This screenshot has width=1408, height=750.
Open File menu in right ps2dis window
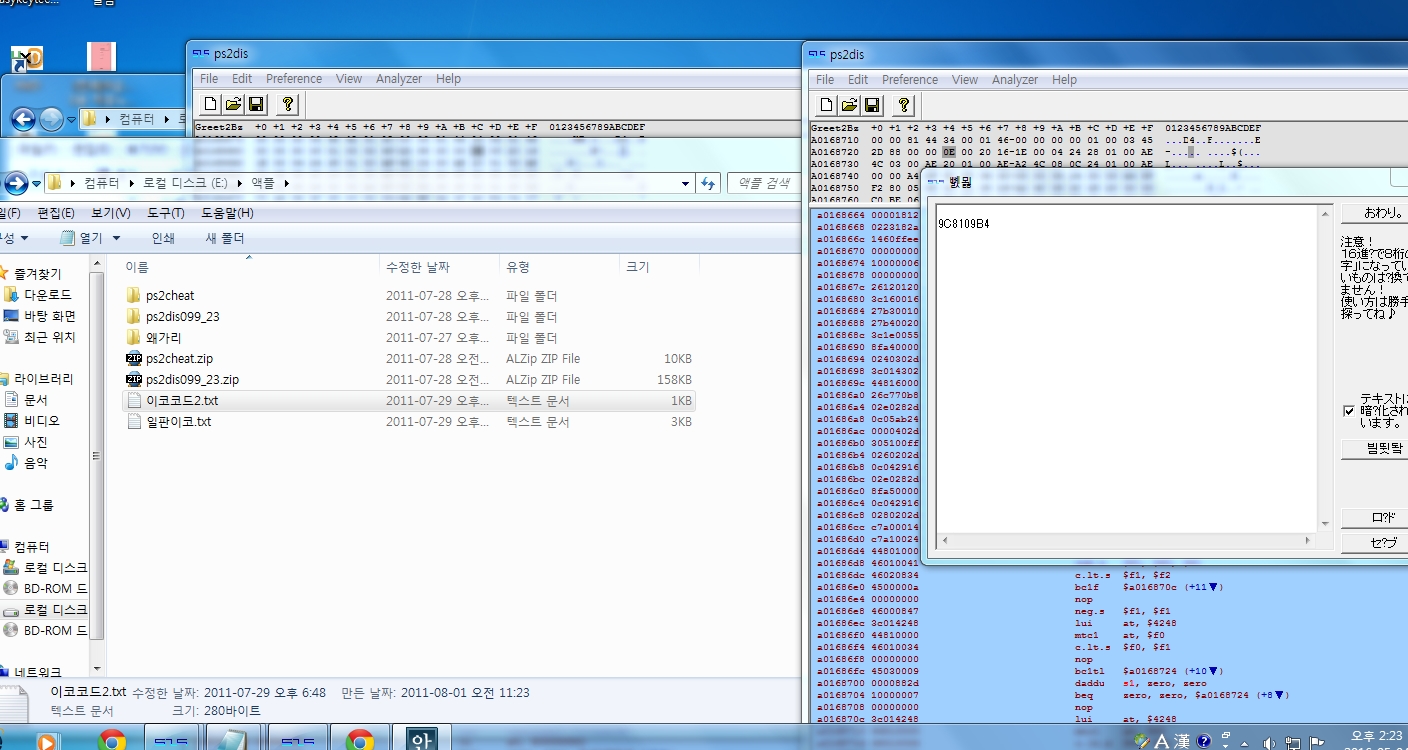(825, 80)
